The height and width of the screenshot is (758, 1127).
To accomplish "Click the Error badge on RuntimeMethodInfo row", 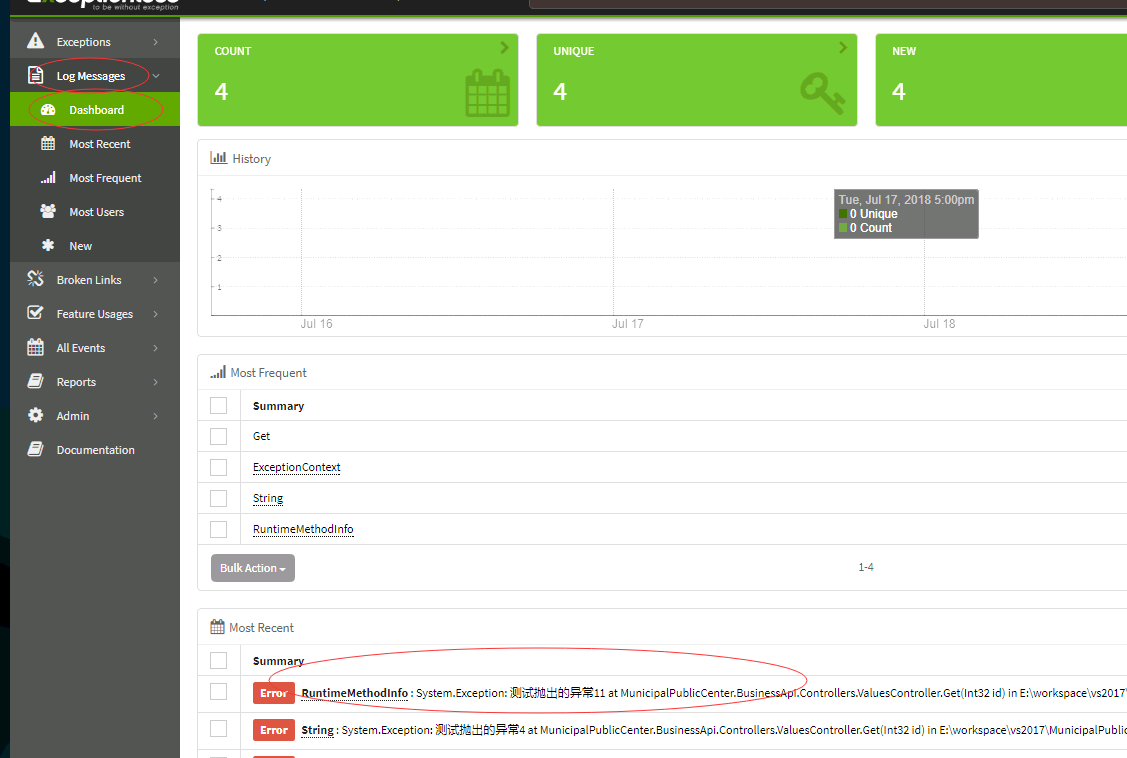I will [274, 693].
